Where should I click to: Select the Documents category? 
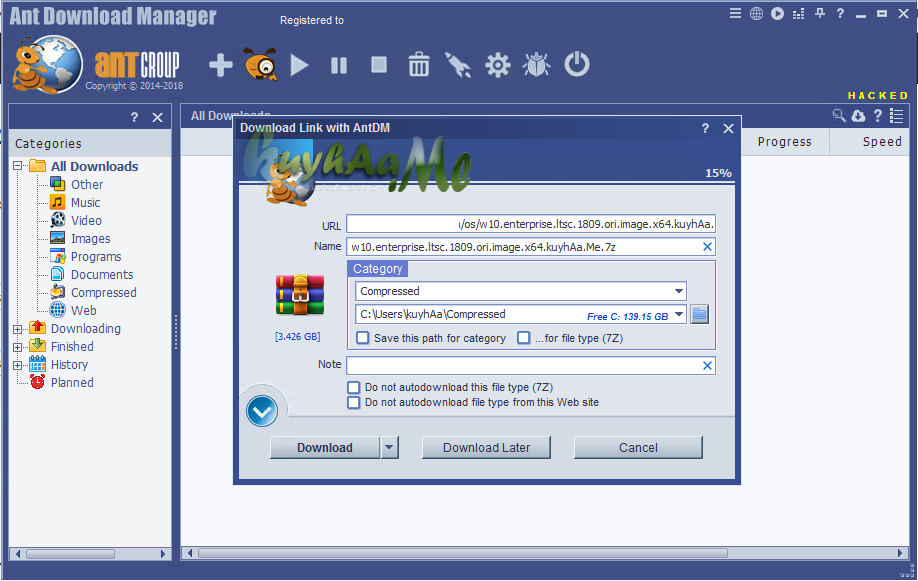click(102, 275)
